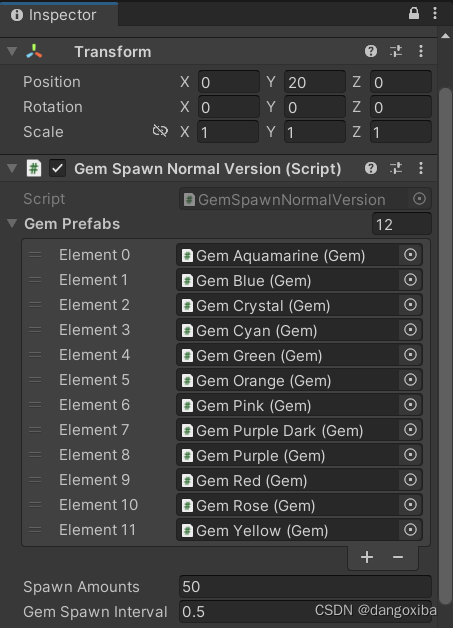
Task: Toggle constrained proportions link for Scale
Action: pyautogui.click(x=160, y=131)
